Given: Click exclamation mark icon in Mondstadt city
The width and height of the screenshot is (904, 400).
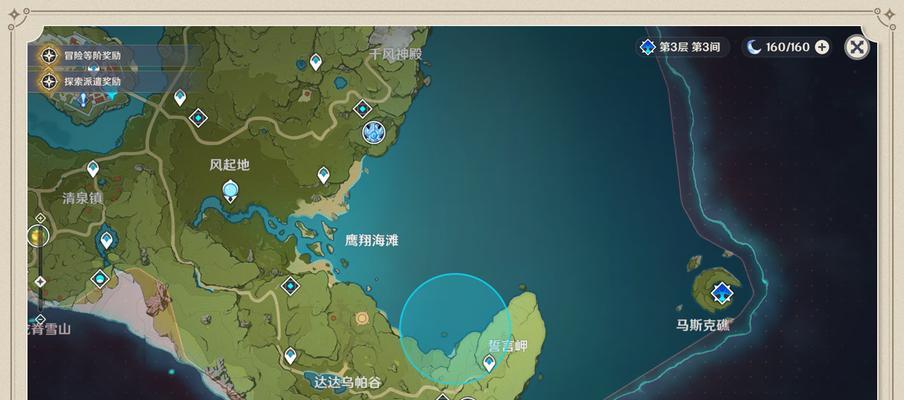Looking at the screenshot, I should pyautogui.click(x=83, y=100).
